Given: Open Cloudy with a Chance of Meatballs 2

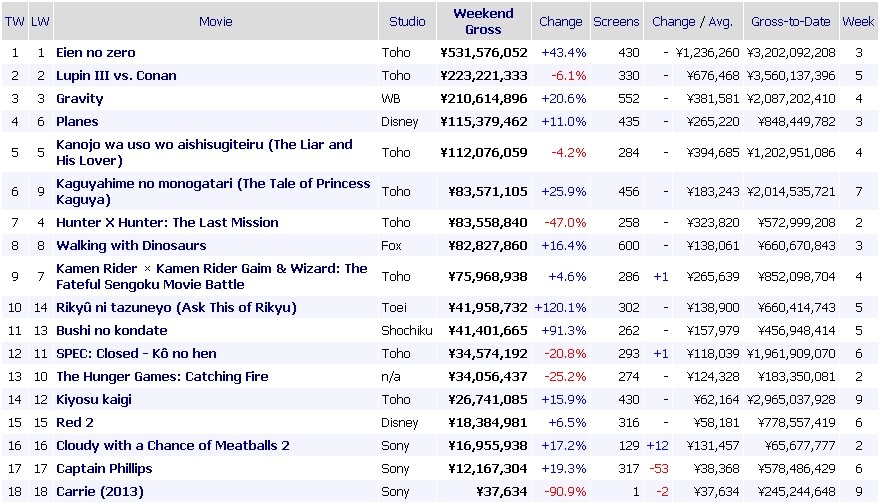Looking at the screenshot, I should 172,445.
